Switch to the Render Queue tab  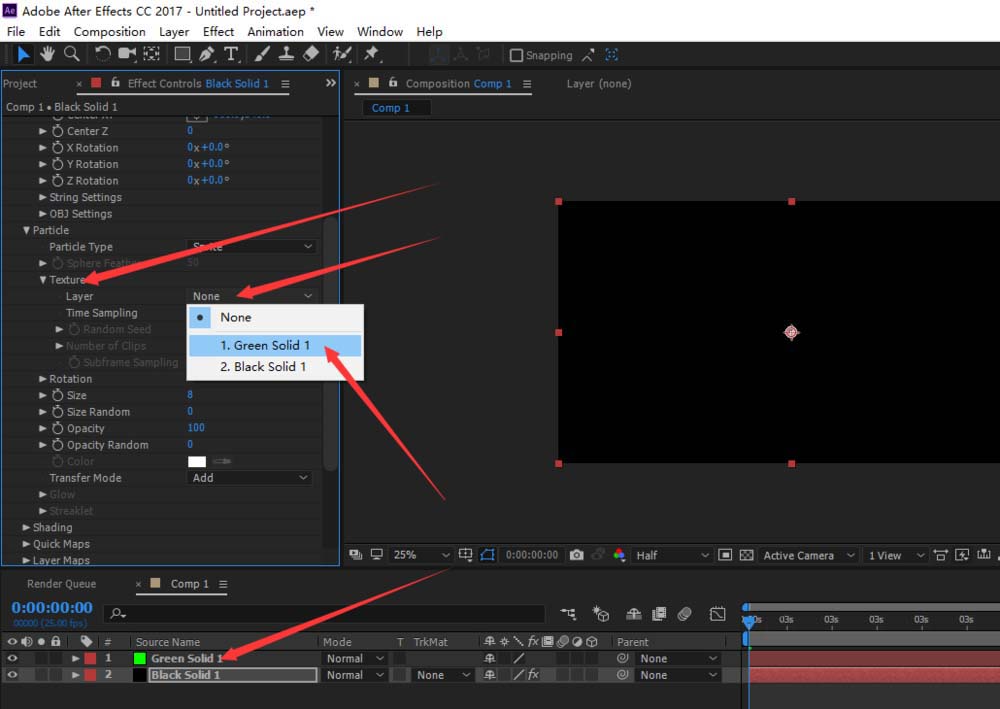click(61, 584)
